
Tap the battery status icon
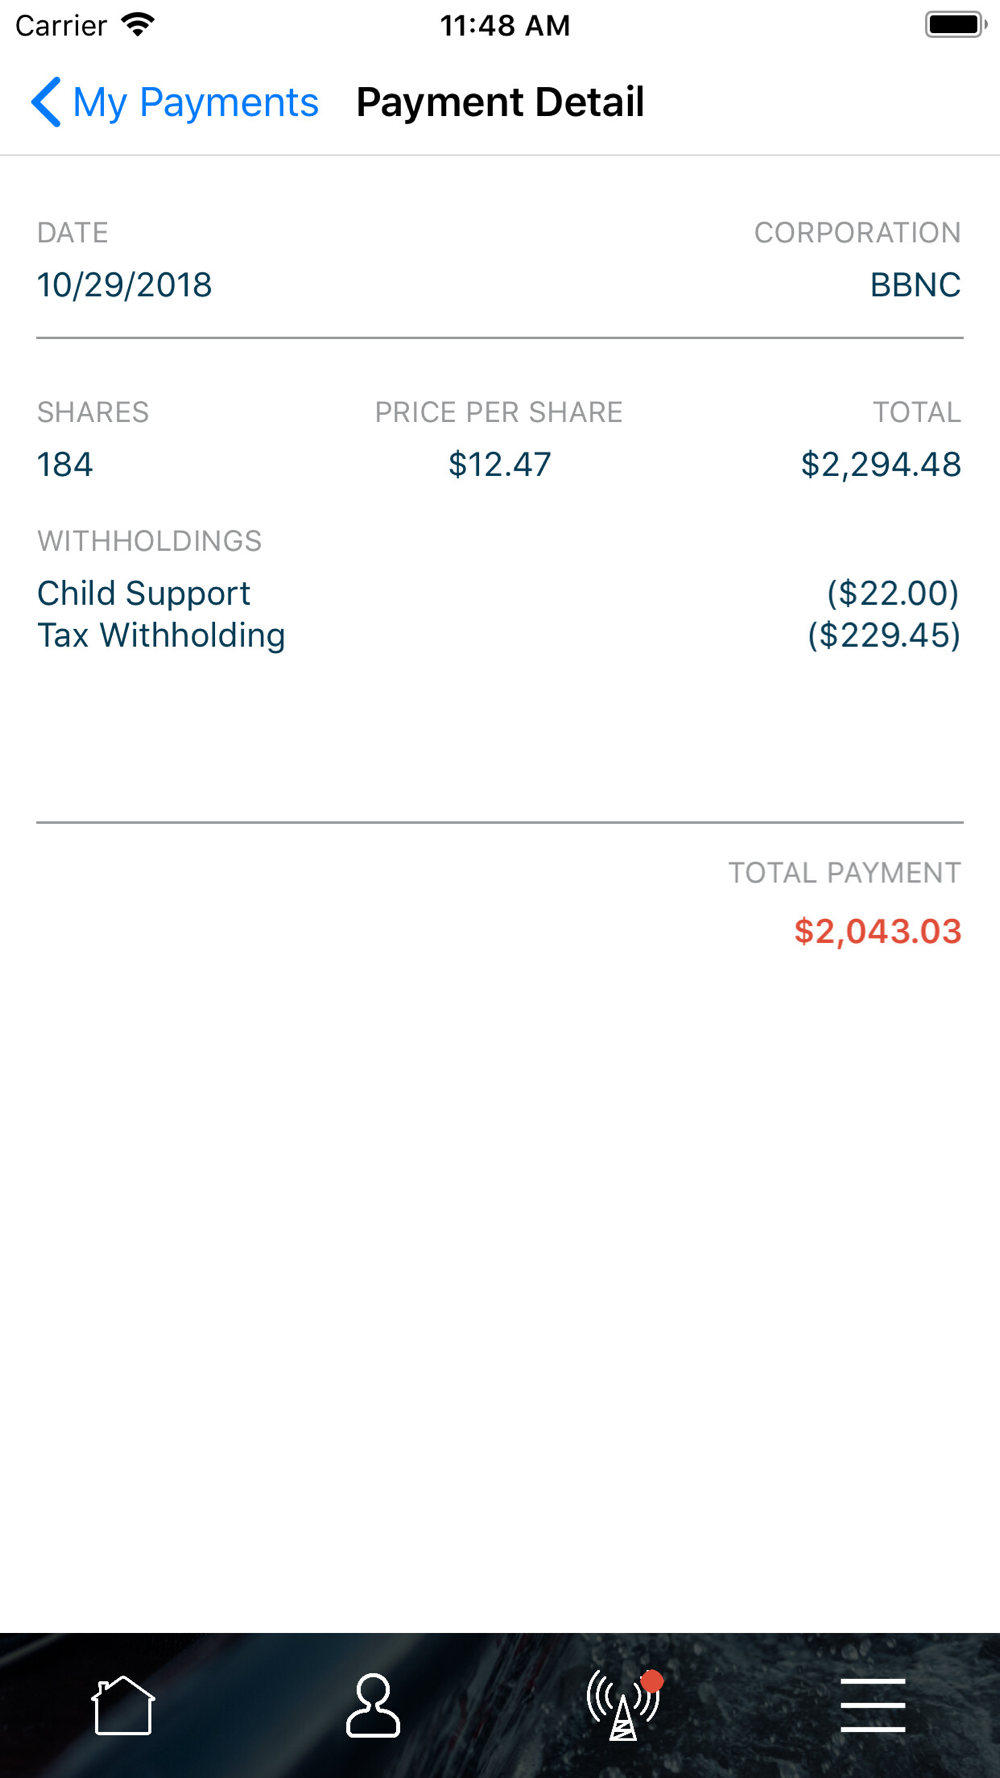[956, 24]
